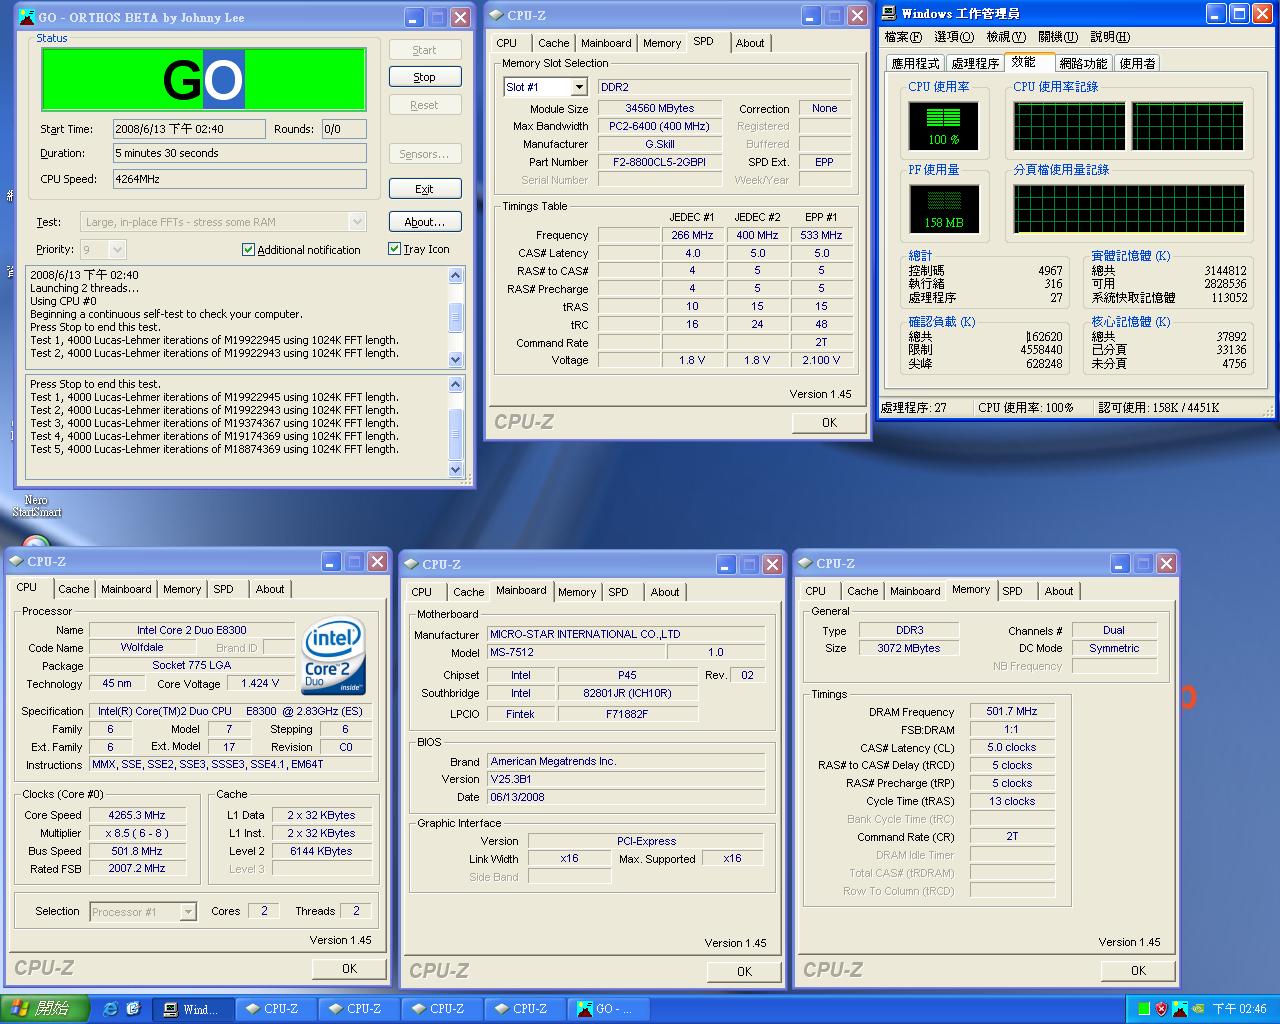Click the Windows Task Manager title bar icon
This screenshot has width=1280, height=1024.
889,13
